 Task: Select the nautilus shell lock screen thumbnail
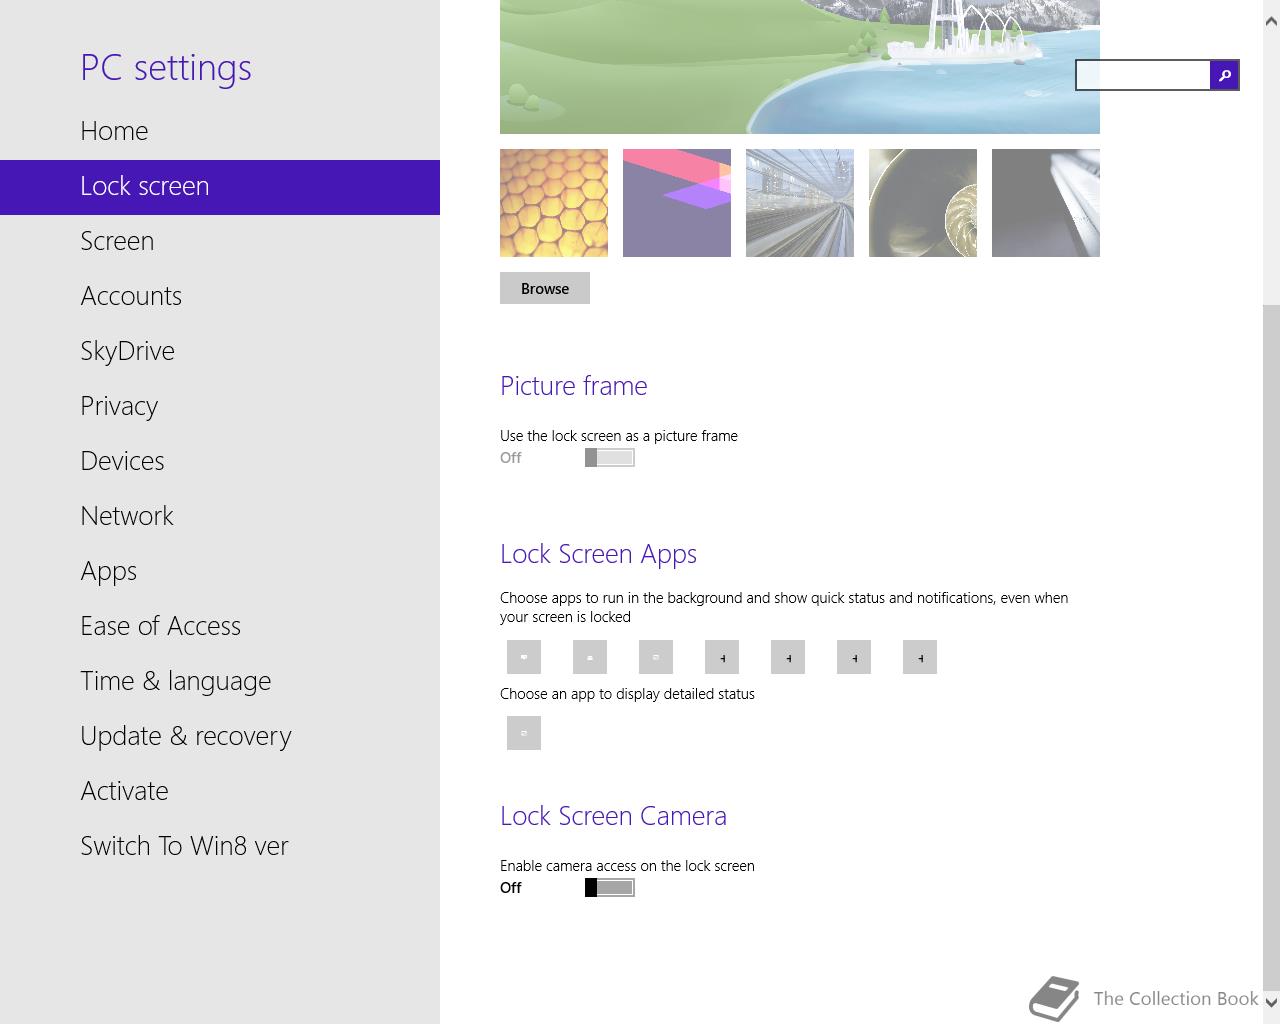pos(923,203)
